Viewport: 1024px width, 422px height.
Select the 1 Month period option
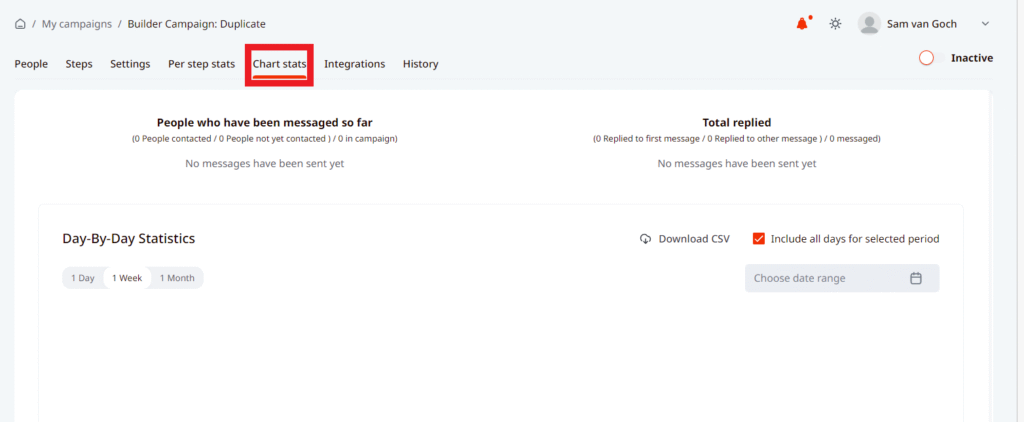click(x=177, y=278)
